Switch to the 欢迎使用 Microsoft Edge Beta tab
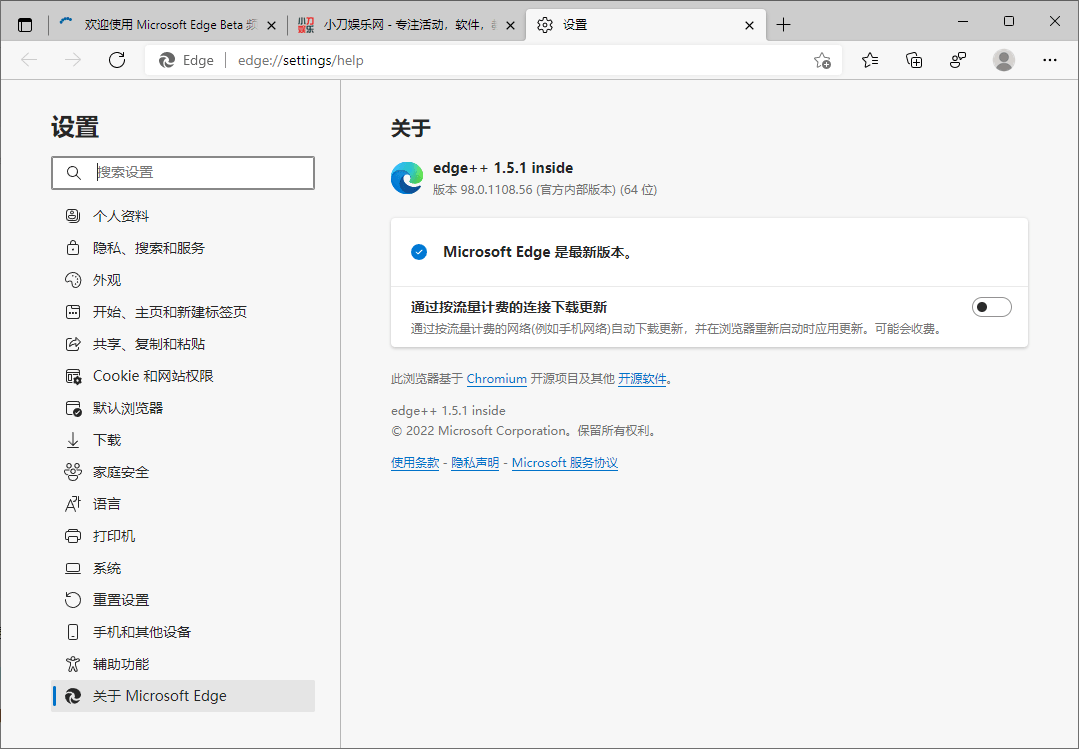Screen dimensions: 1079x749 (166, 25)
